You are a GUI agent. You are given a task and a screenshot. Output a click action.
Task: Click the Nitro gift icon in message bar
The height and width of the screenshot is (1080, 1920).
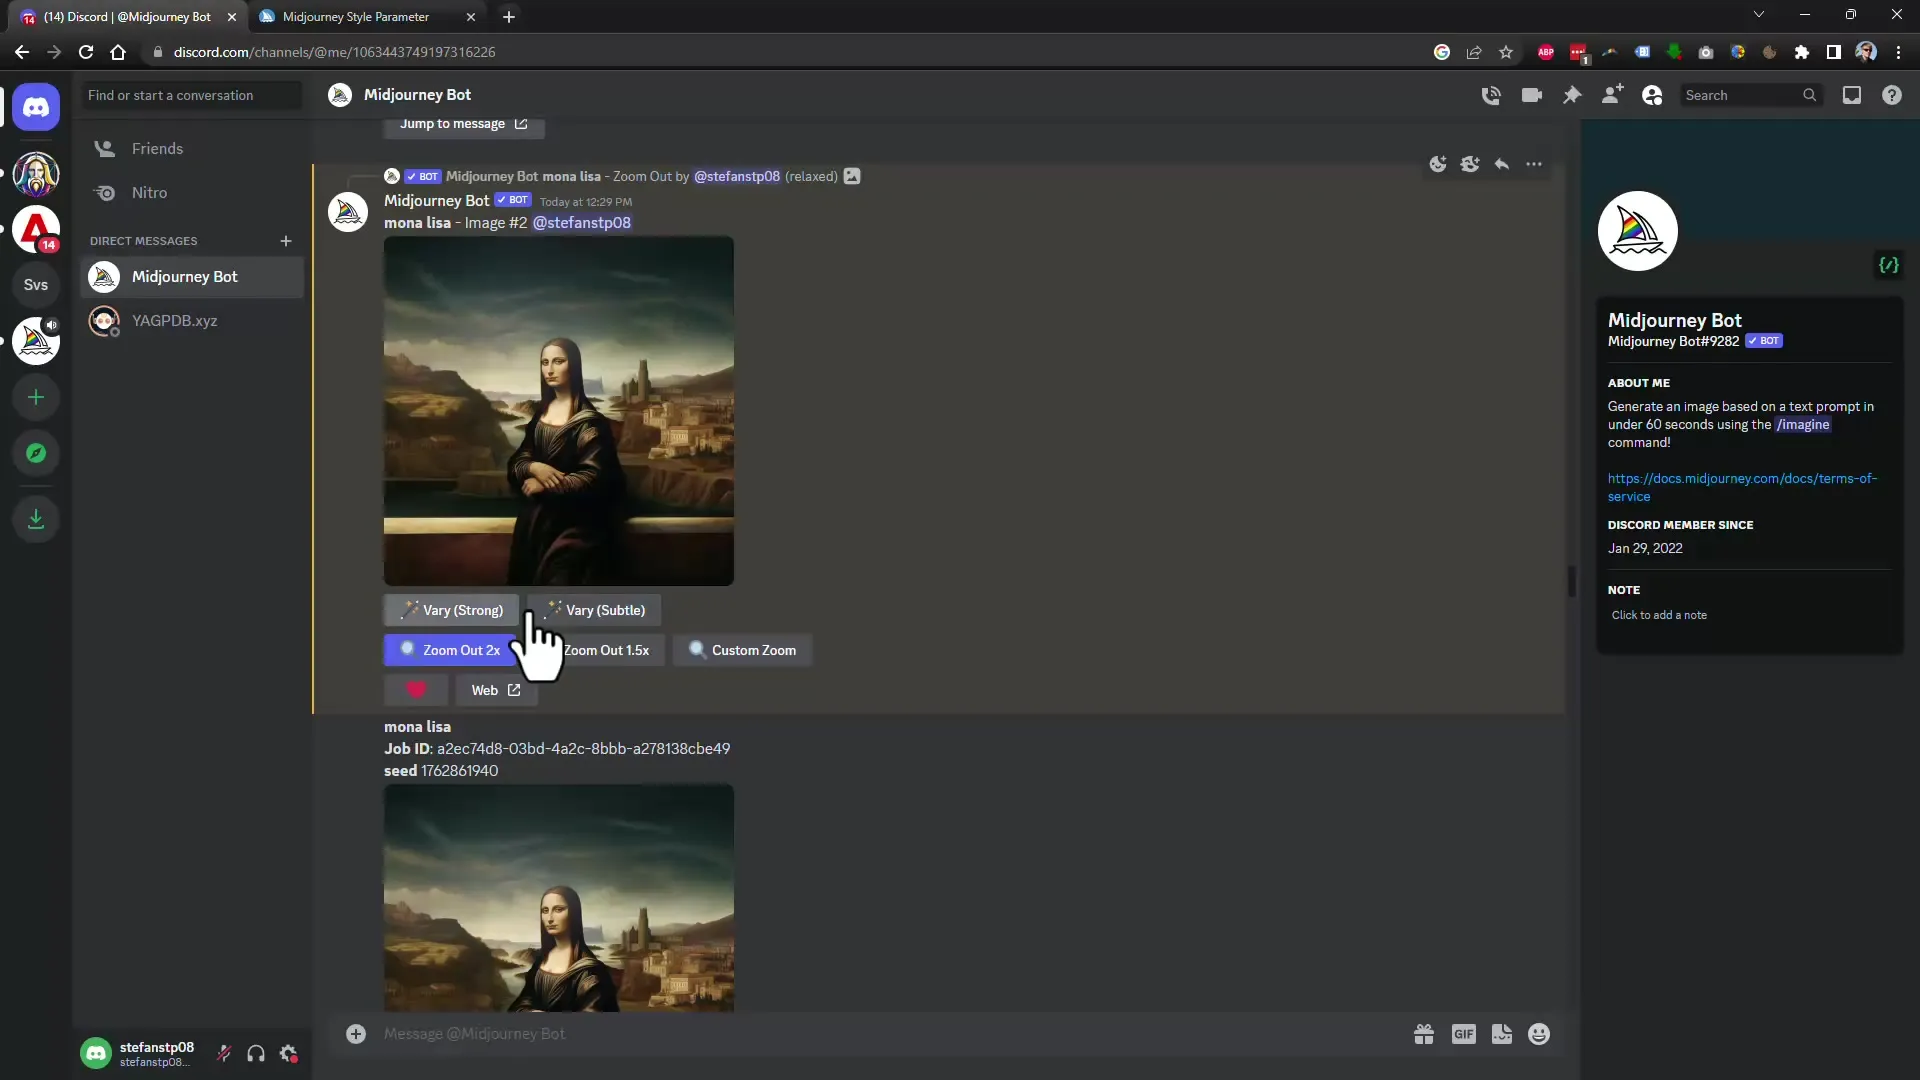point(1423,1034)
